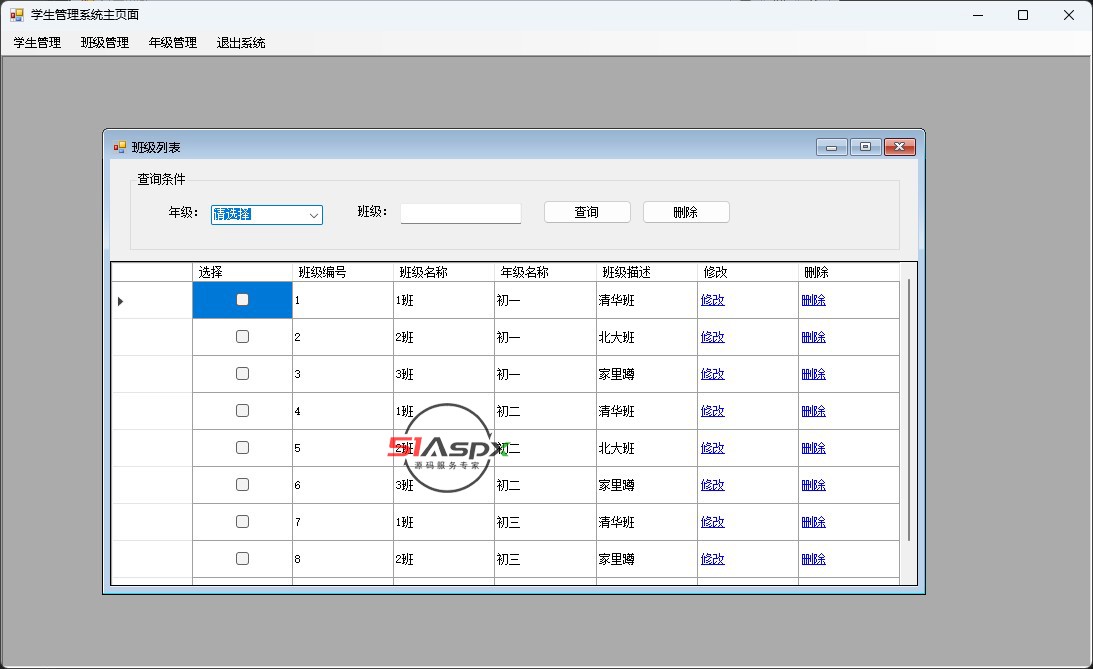Click 退出系统 in the menu bar
Screen dimensions: 1093x669
click(241, 43)
